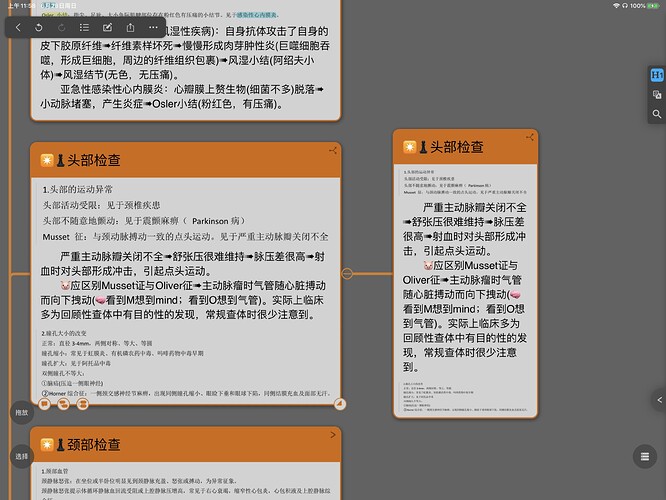This screenshot has width=666, height=500.
Task: Open the round hamburger menu button
Action: click(645, 456)
